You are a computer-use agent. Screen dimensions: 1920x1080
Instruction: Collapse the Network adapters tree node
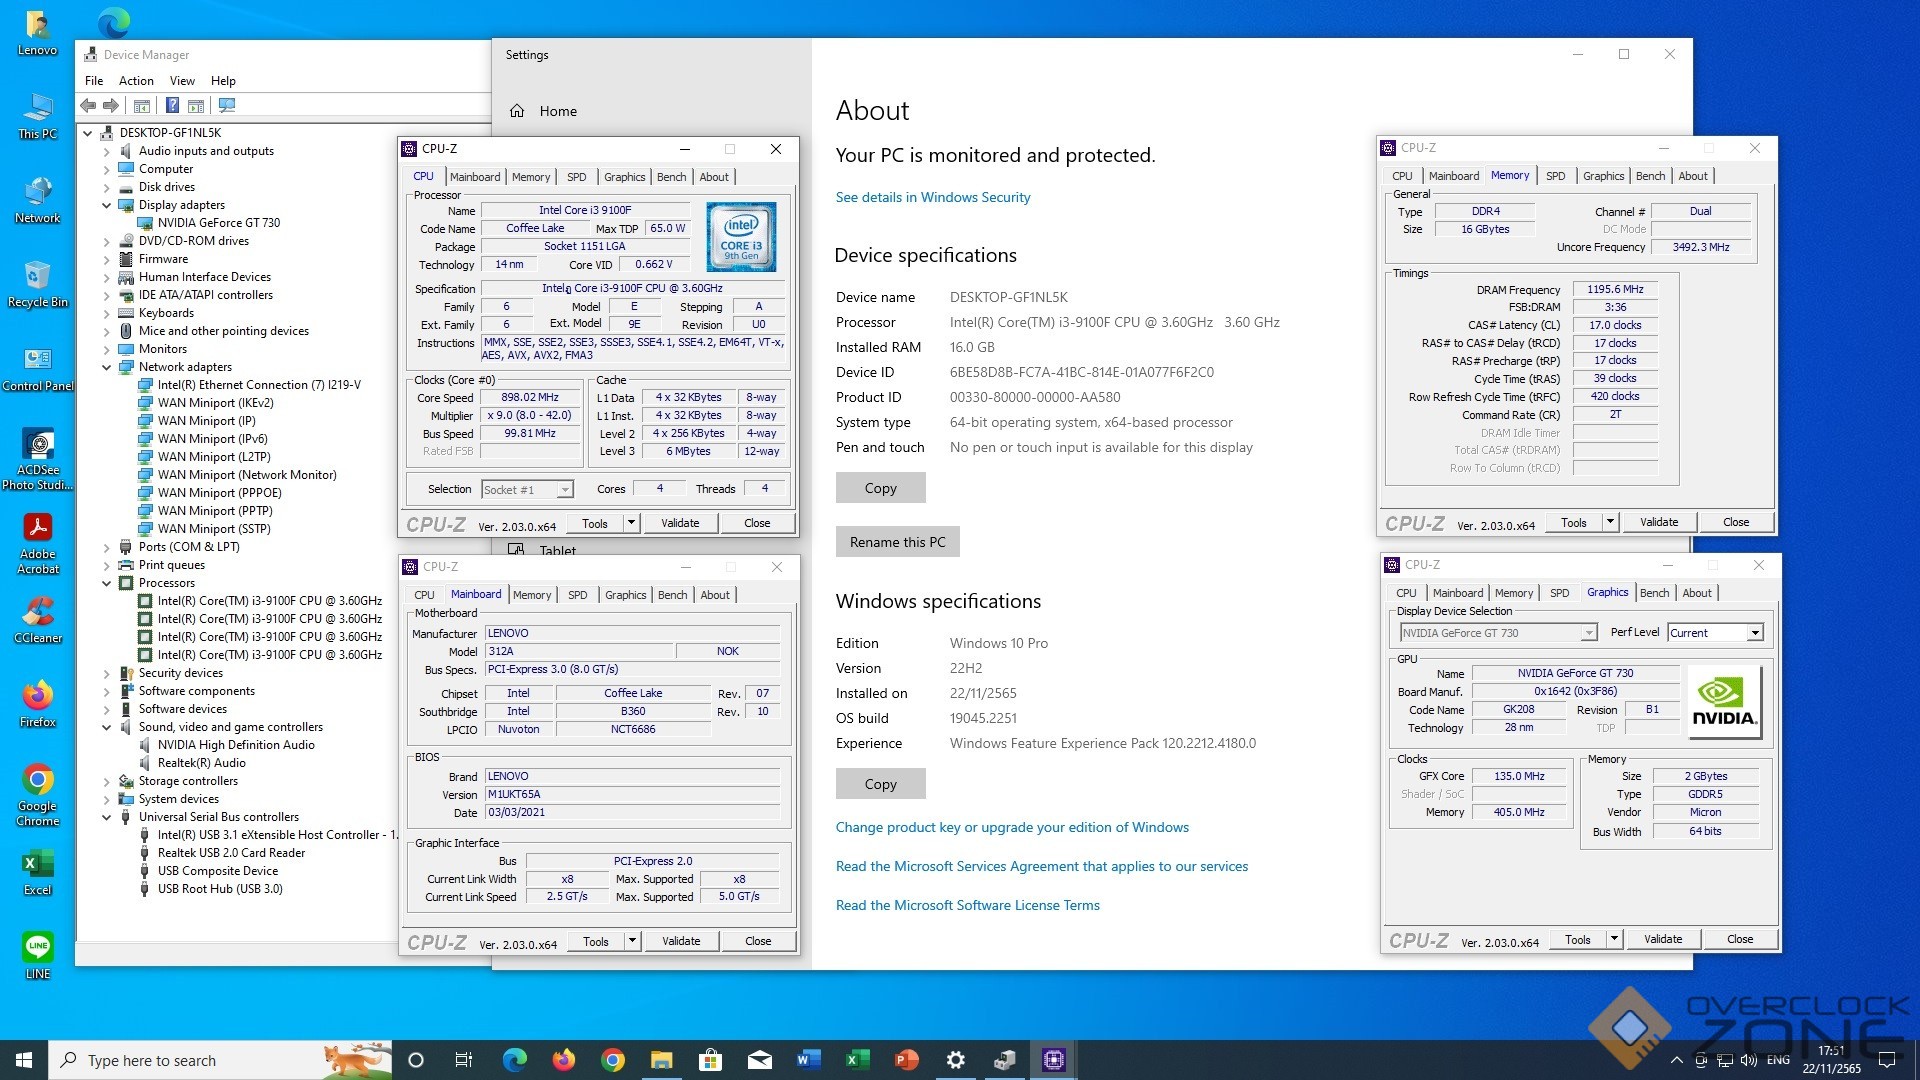[x=107, y=367]
